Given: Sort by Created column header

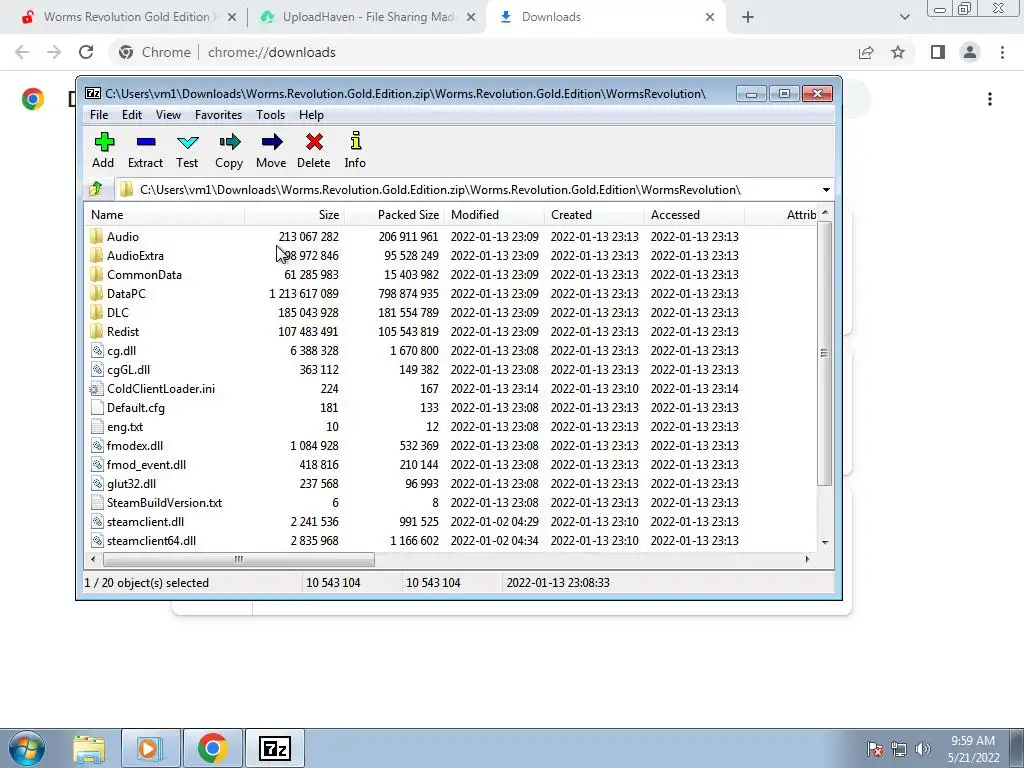Looking at the screenshot, I should tap(594, 215).
